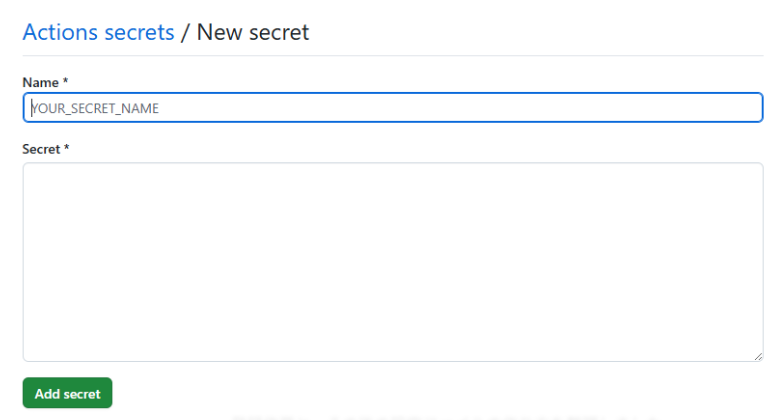Click the YOUR_SECRET_NAME placeholder text
779x420 pixels.
tap(96, 108)
